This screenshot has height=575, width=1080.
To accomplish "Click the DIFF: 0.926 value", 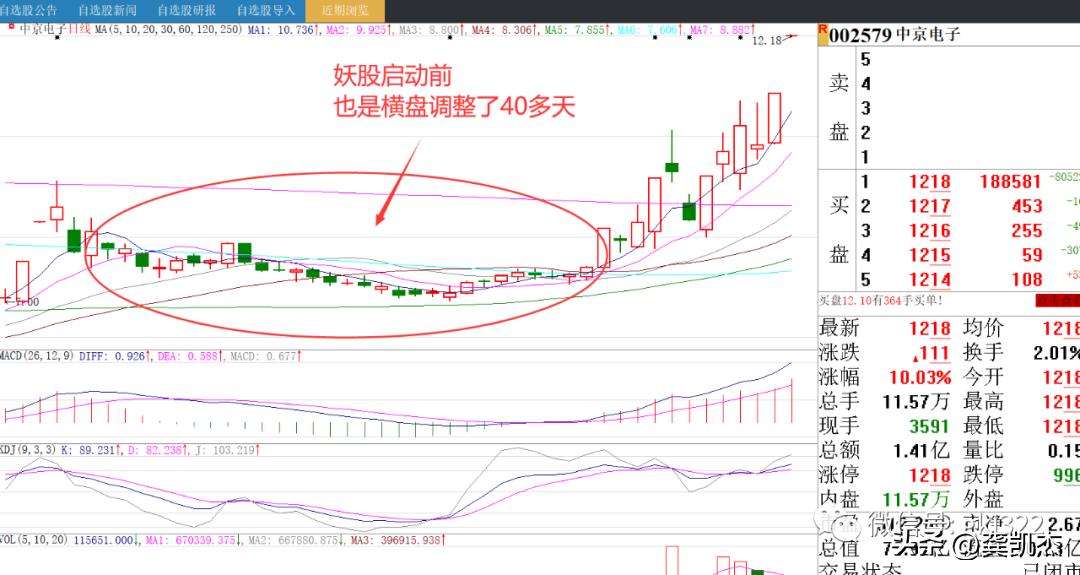I will (114, 357).
